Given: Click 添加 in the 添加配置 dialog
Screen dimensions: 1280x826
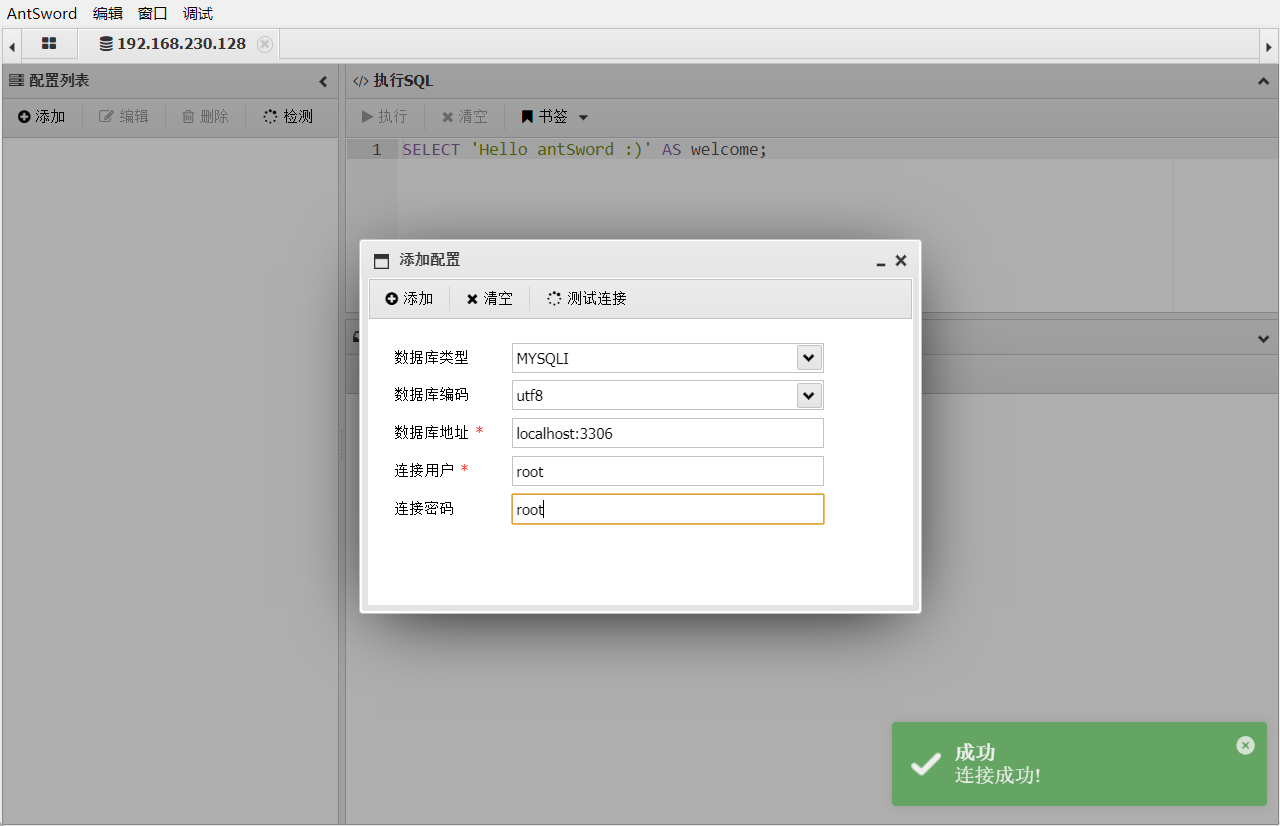Looking at the screenshot, I should tap(409, 299).
